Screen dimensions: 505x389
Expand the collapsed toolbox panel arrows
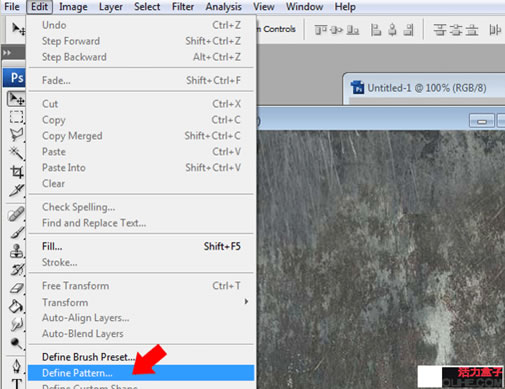point(7,53)
